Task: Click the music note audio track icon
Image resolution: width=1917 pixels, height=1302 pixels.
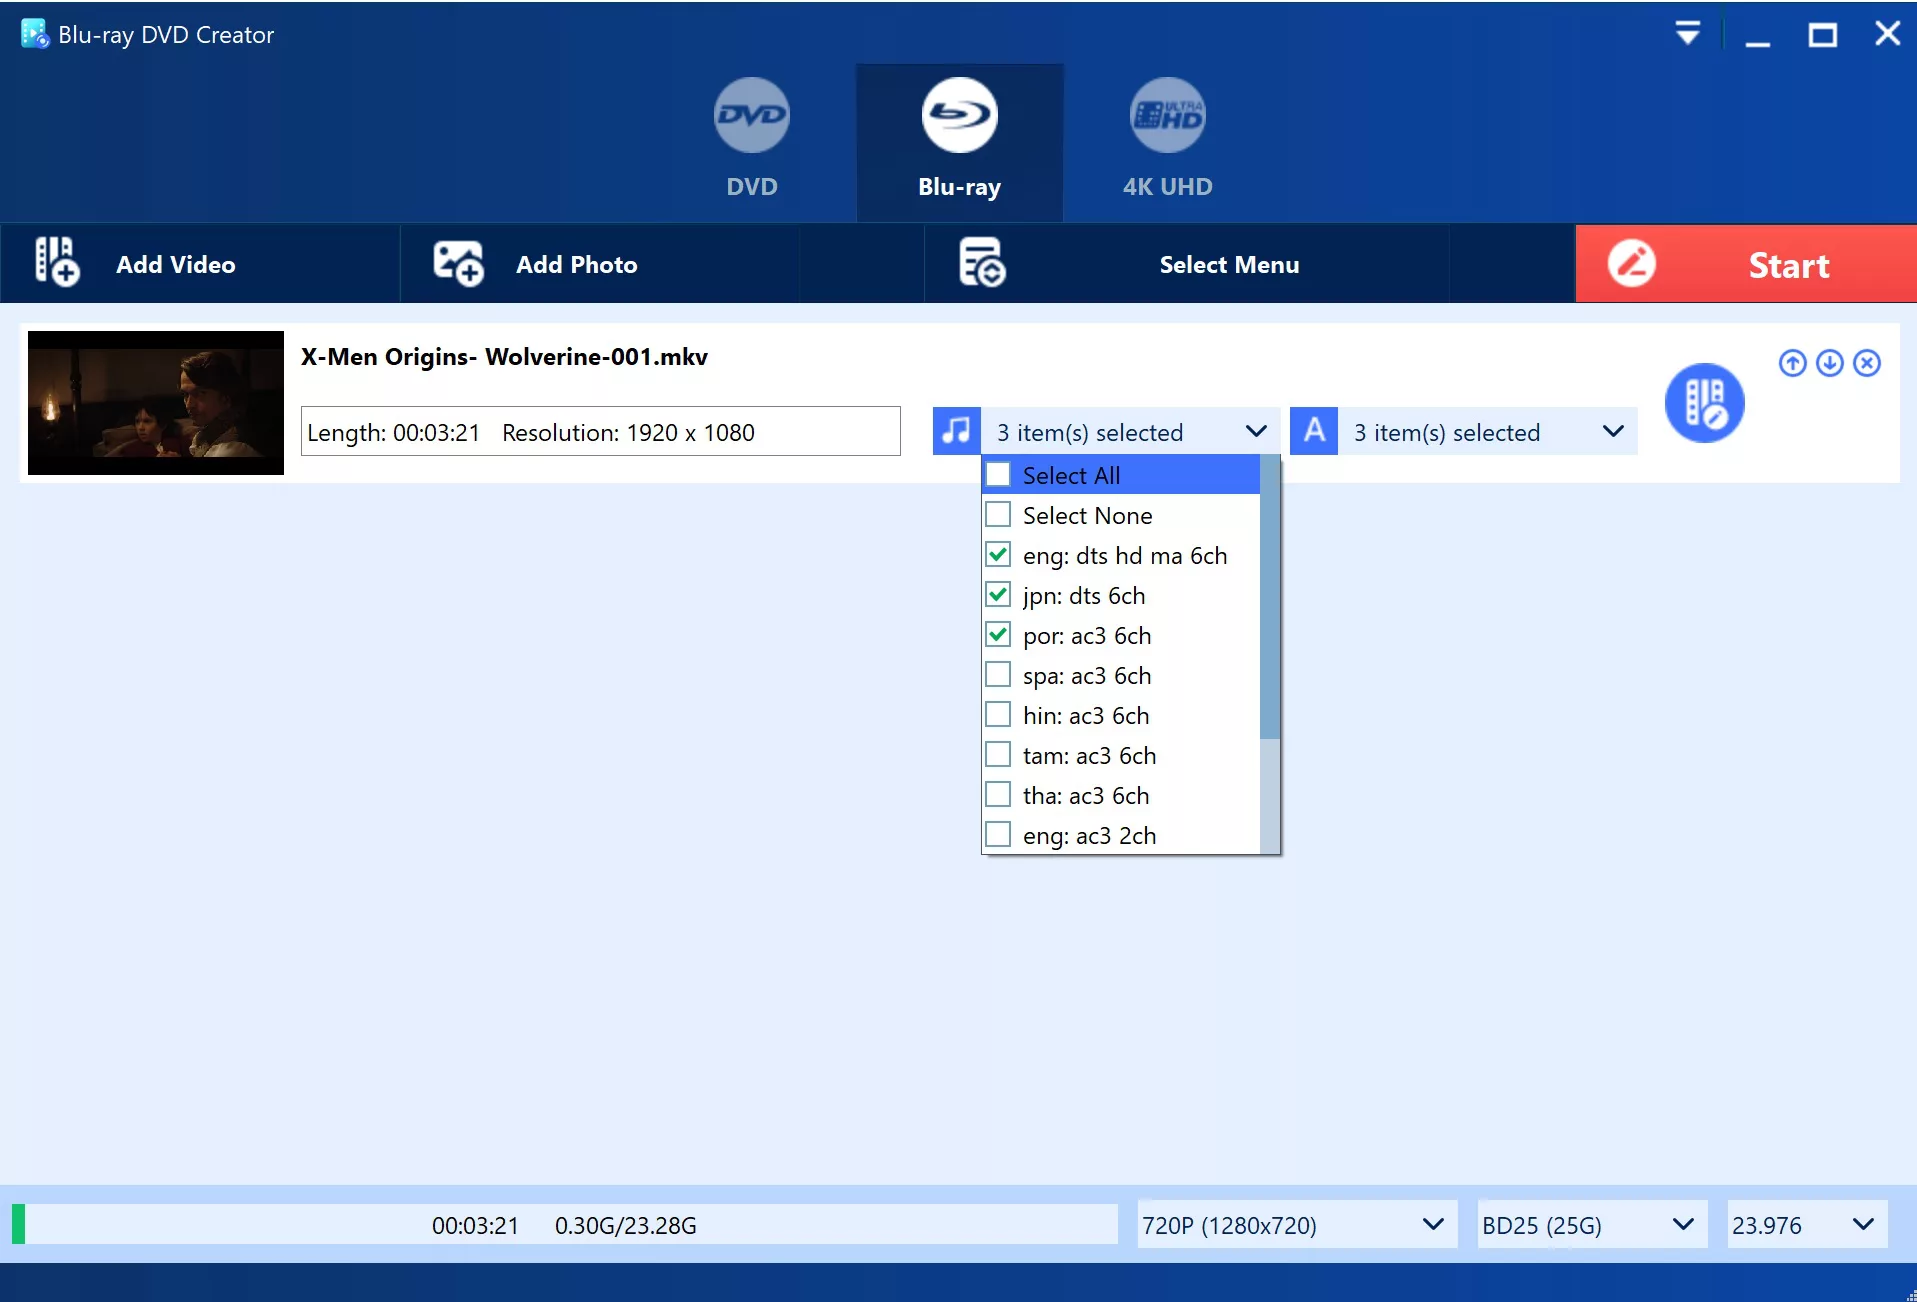Action: pos(956,431)
